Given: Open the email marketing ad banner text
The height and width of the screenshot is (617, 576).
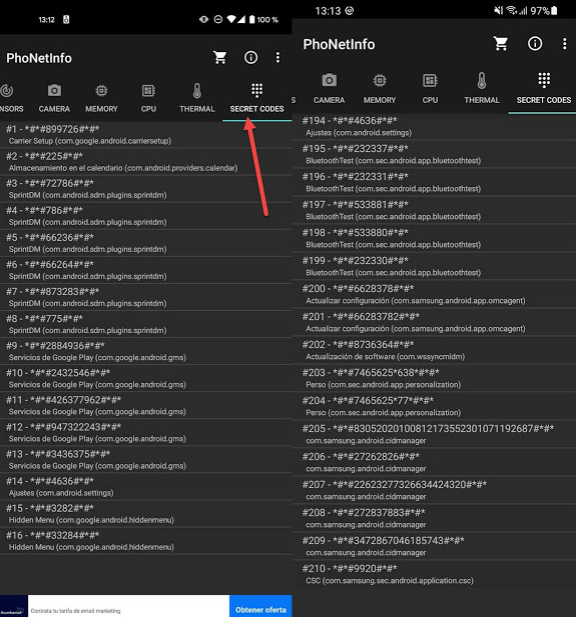Looking at the screenshot, I should tap(76, 611).
